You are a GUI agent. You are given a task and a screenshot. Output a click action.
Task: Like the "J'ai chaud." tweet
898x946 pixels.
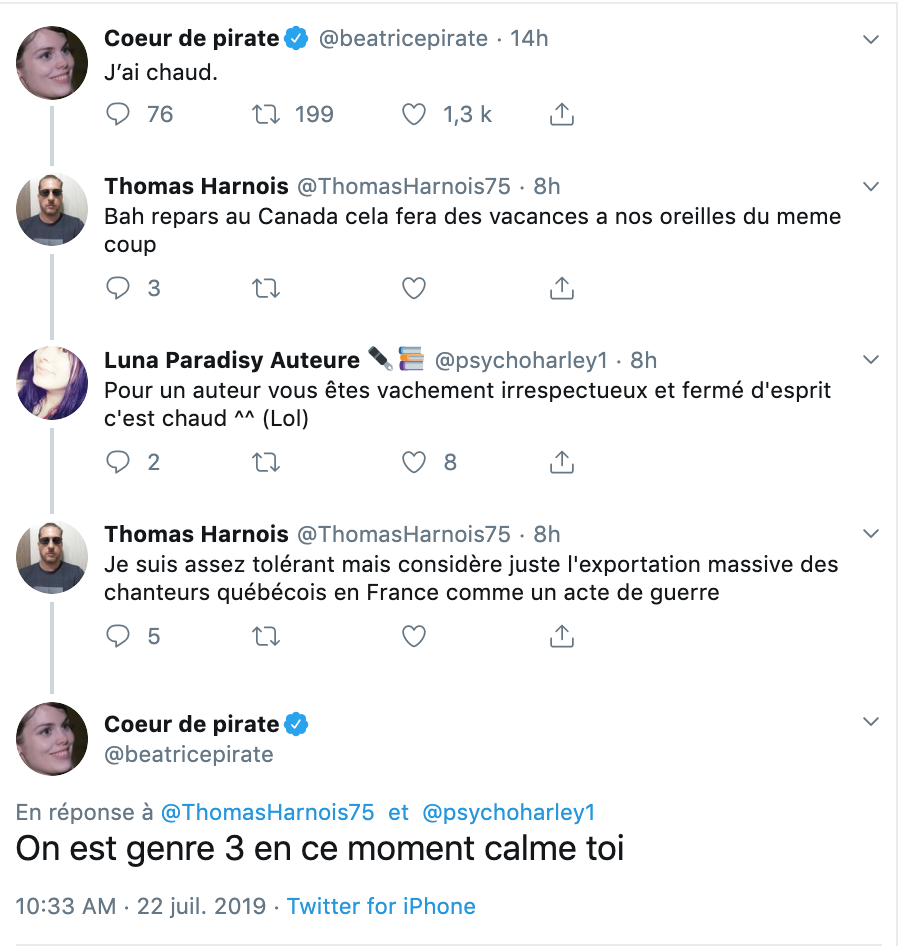click(414, 115)
